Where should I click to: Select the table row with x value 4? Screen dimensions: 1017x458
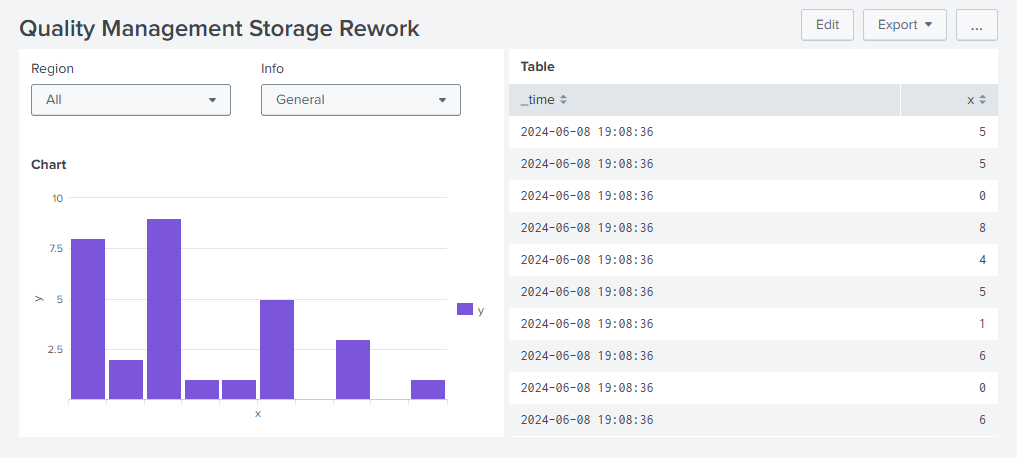[x=752, y=260]
